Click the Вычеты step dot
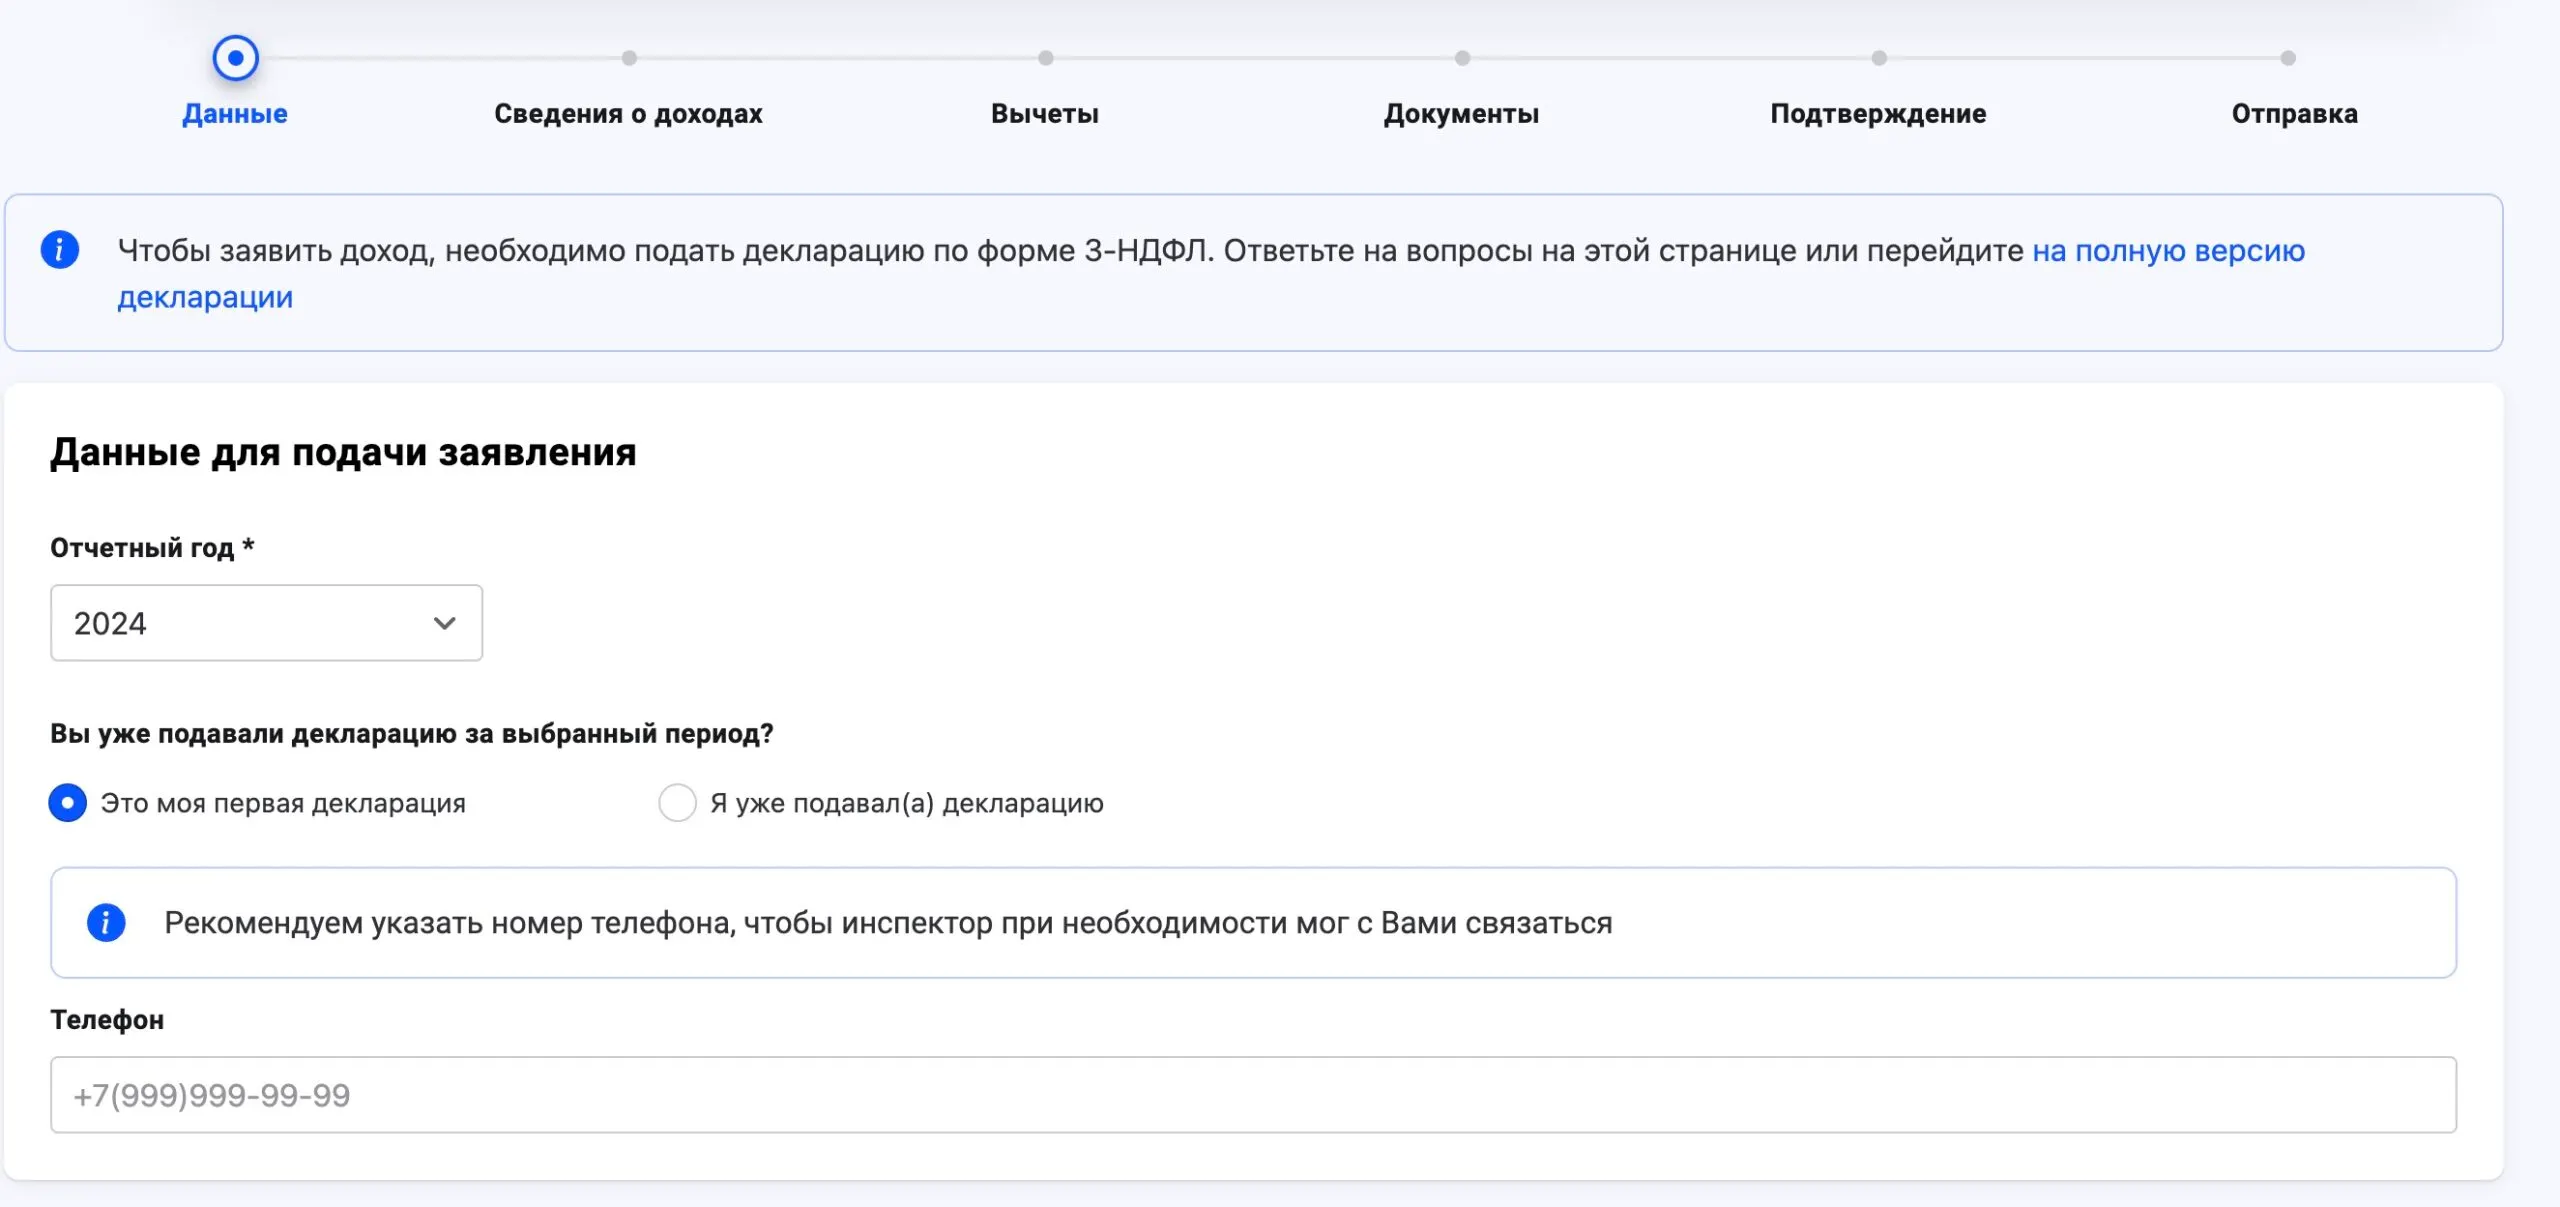Screen dimensions: 2560x1207 coord(1046,58)
